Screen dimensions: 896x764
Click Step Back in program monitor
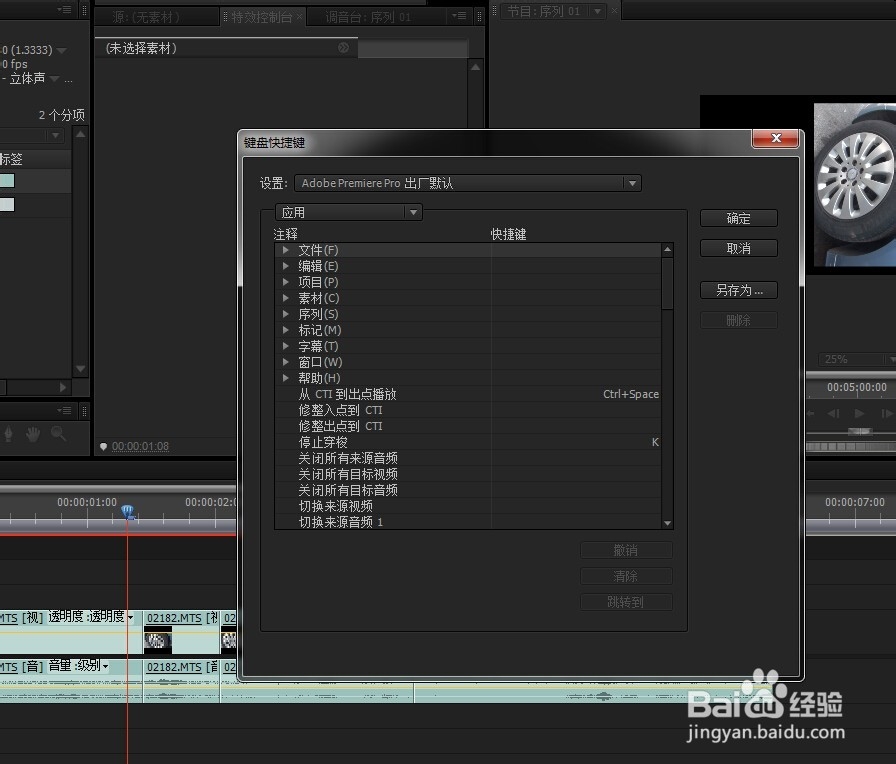click(834, 413)
